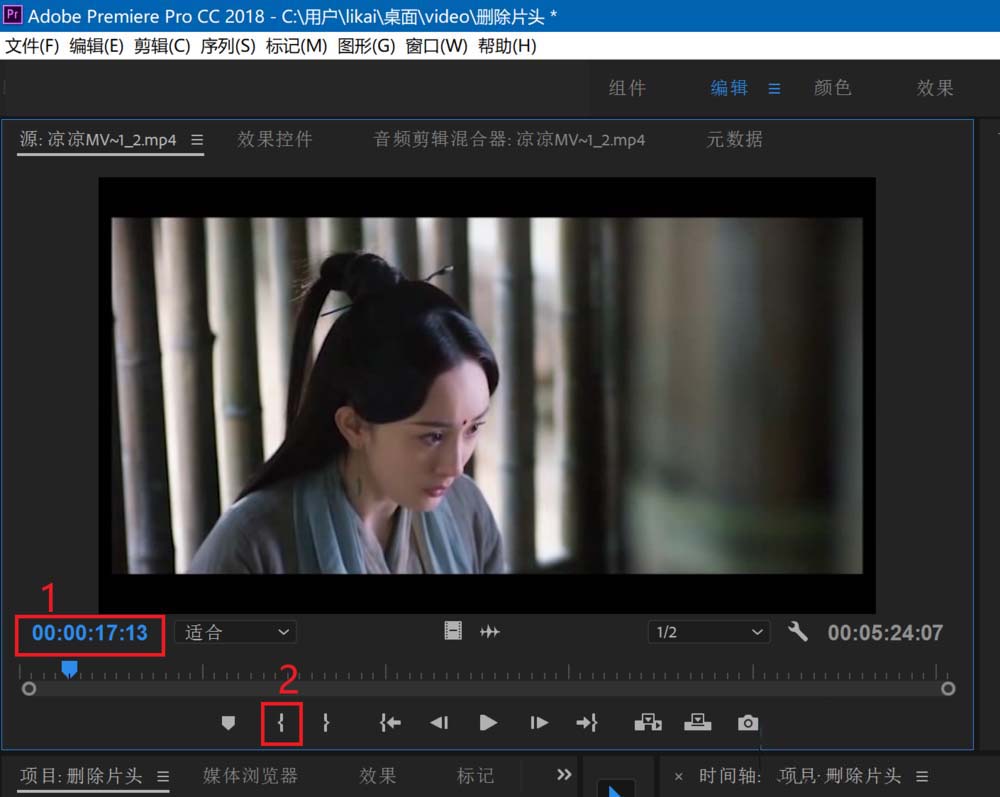Click the source monitor zoom scroll bar
The height and width of the screenshot is (797, 1000).
coord(489,689)
